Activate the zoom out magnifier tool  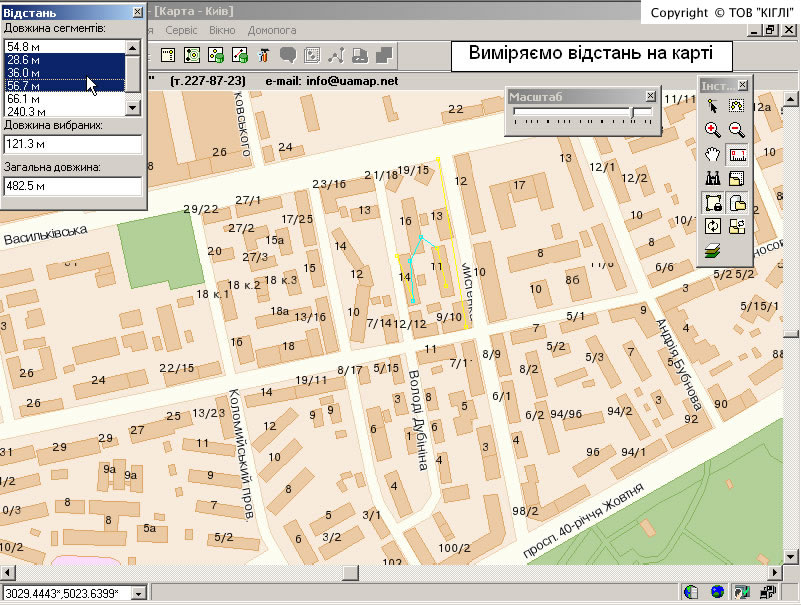[737, 130]
